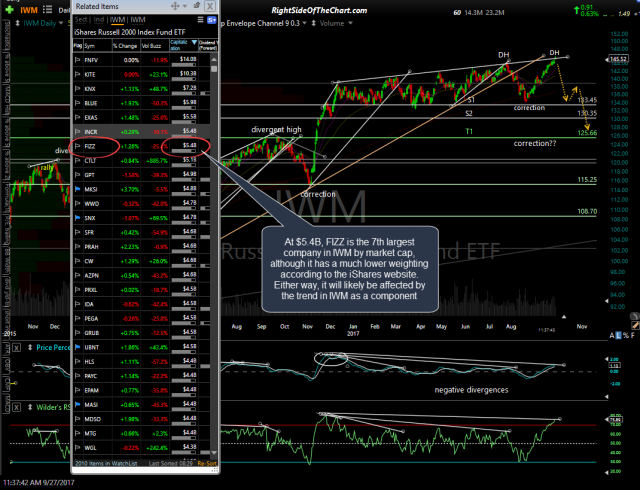The image size is (640, 490).
Task: Open the IWM Daily timeframe dropdown
Action: 61,23
